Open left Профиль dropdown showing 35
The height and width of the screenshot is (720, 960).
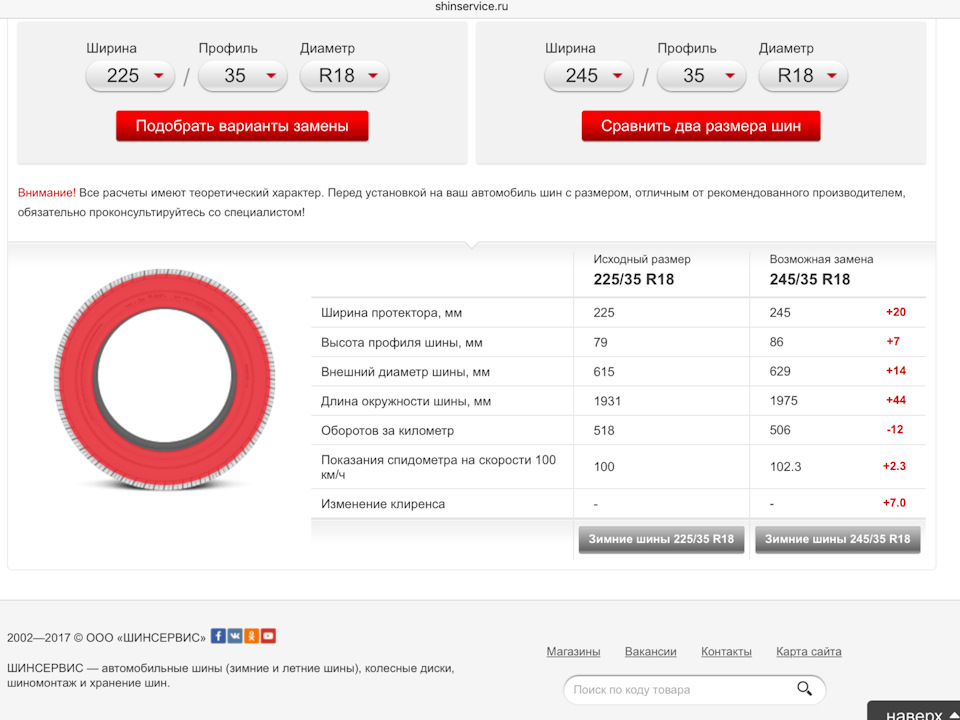(x=242, y=76)
